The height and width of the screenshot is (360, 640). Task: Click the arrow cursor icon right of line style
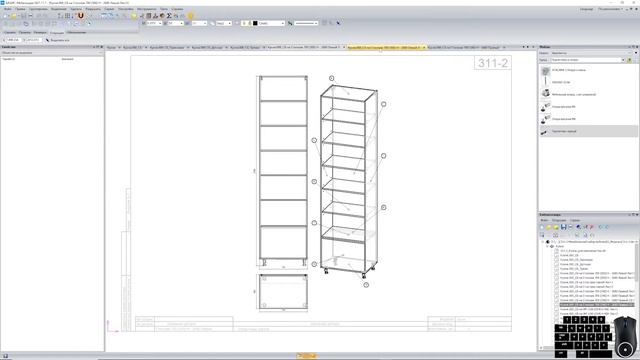pos(338,23)
